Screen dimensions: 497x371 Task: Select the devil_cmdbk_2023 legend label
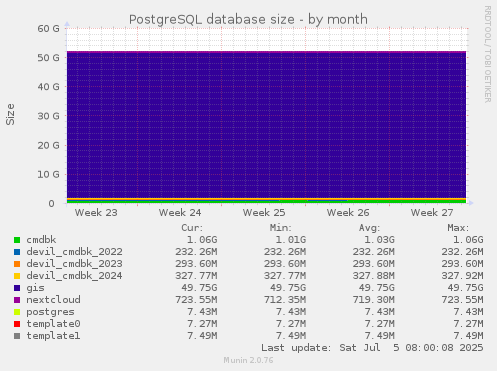[x=74, y=264]
